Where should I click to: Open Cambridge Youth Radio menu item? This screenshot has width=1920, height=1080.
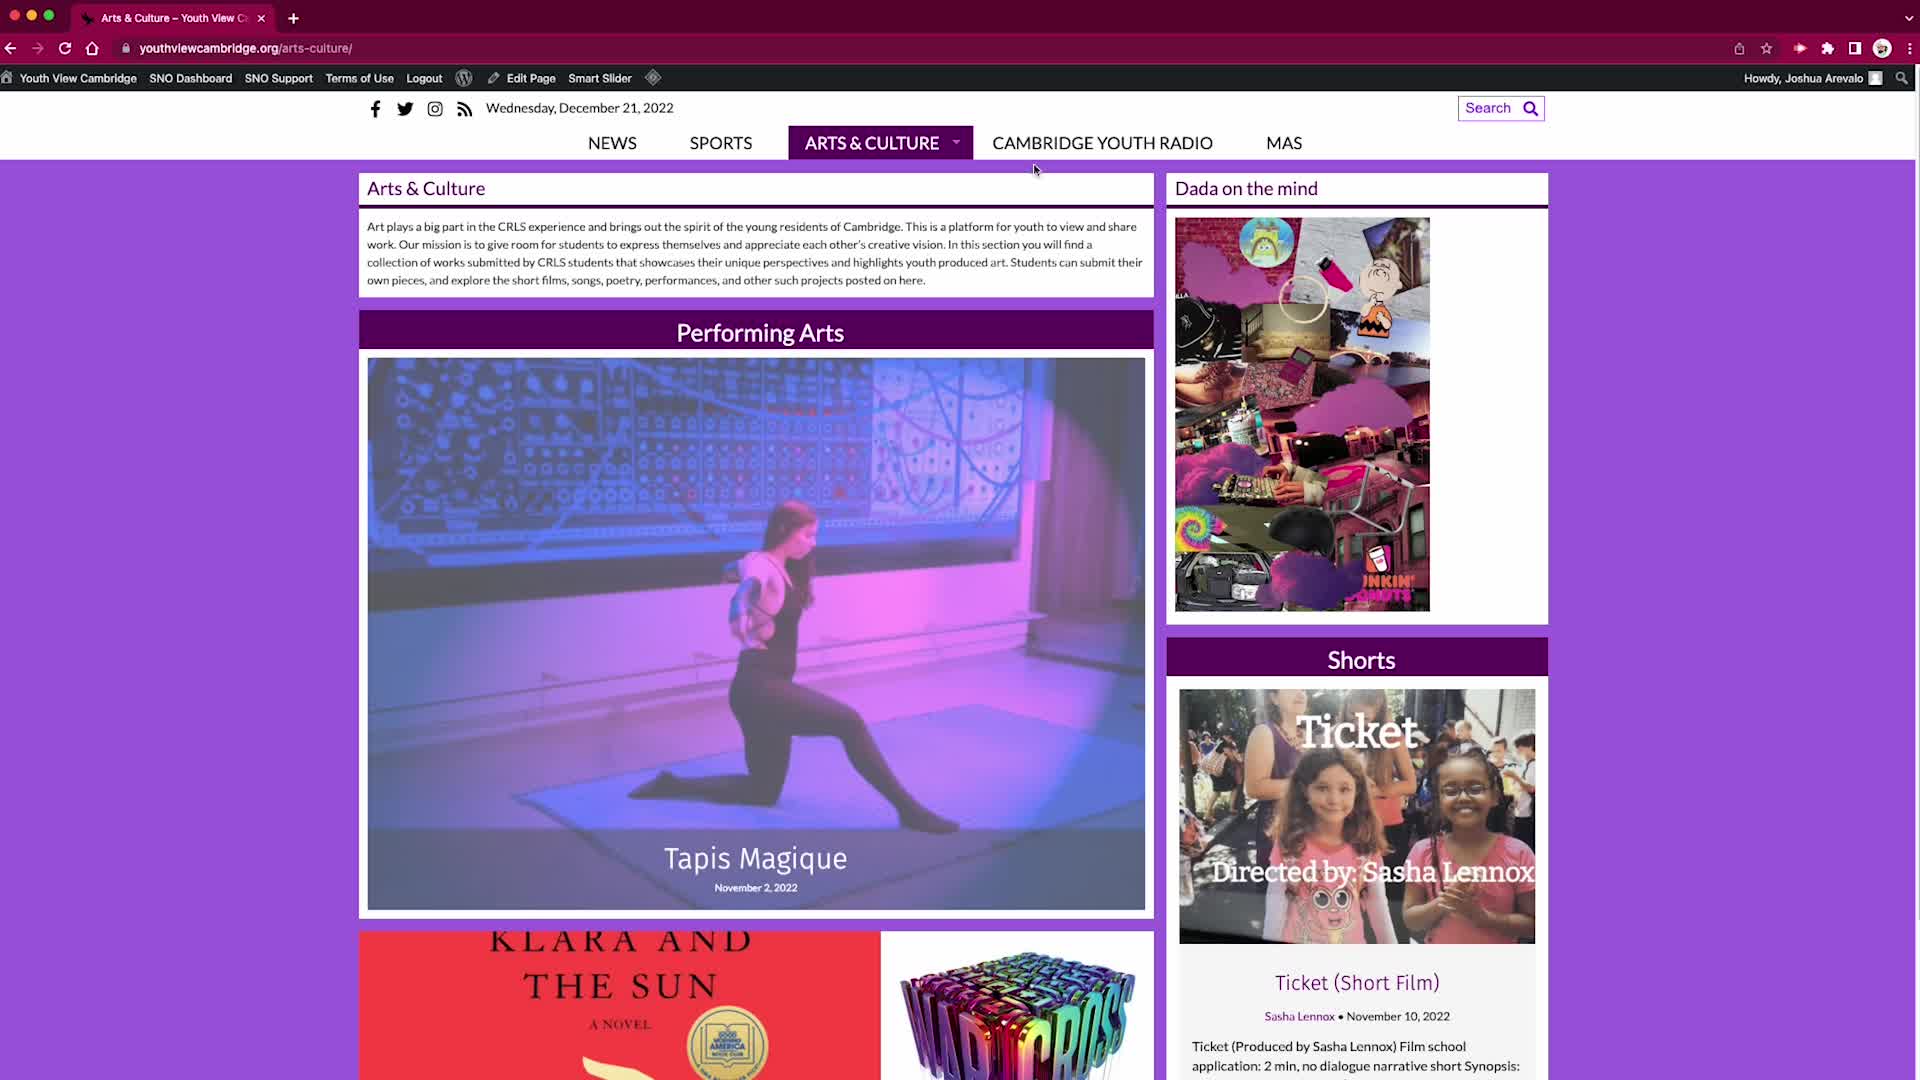tap(1102, 143)
